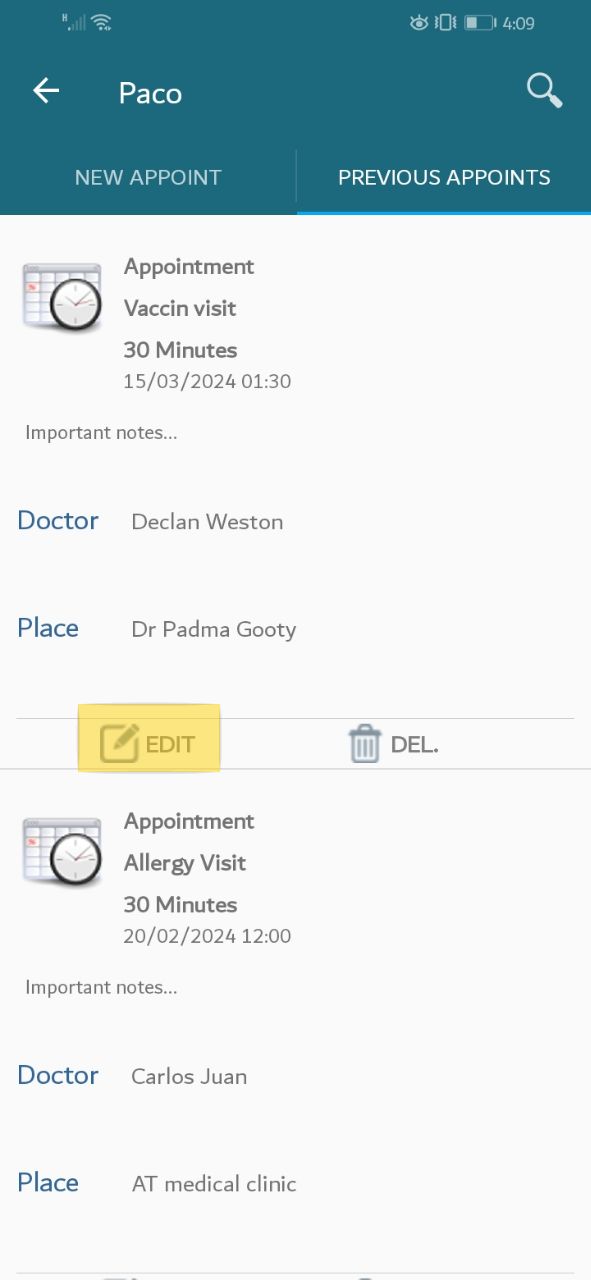Screen dimensions: 591x1280
Task: Tap the Wi-Fi icon in status bar
Action: 100,22
